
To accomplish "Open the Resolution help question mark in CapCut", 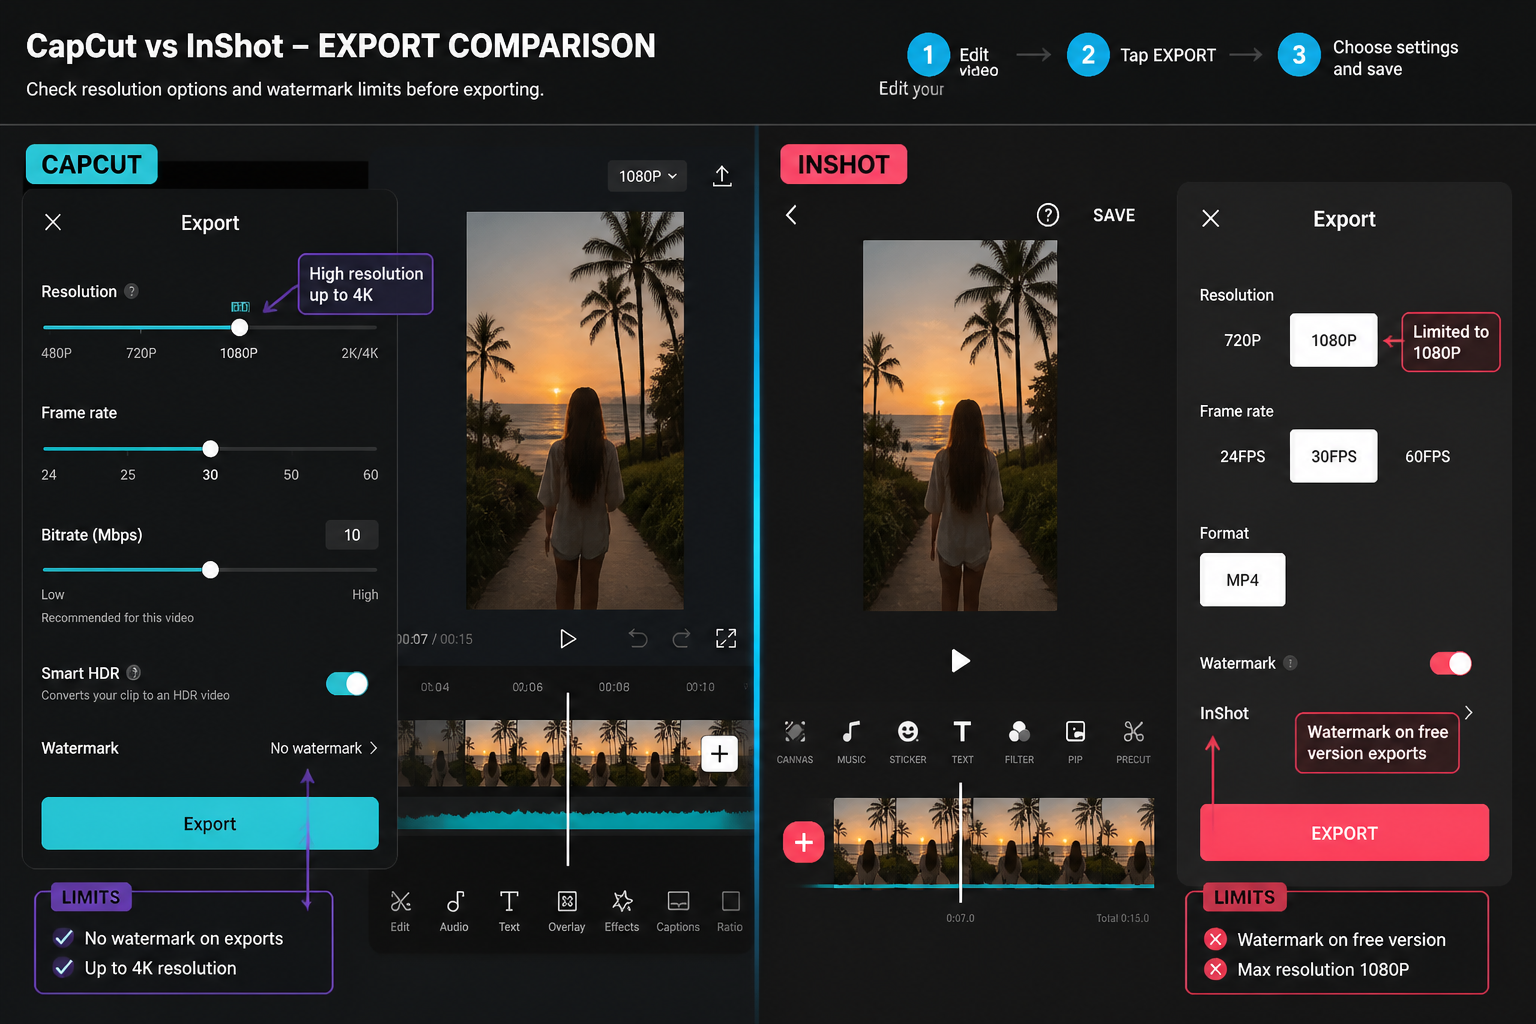I will pyautogui.click(x=131, y=291).
